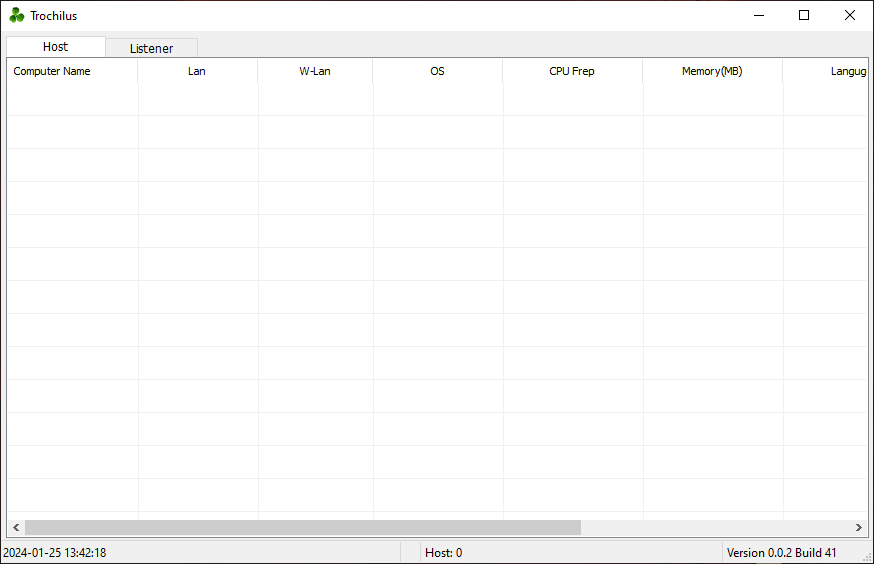Screen dimensions: 874x564
Task: Click the Version 0.0.2 Build 41 text
Action: pos(782,553)
